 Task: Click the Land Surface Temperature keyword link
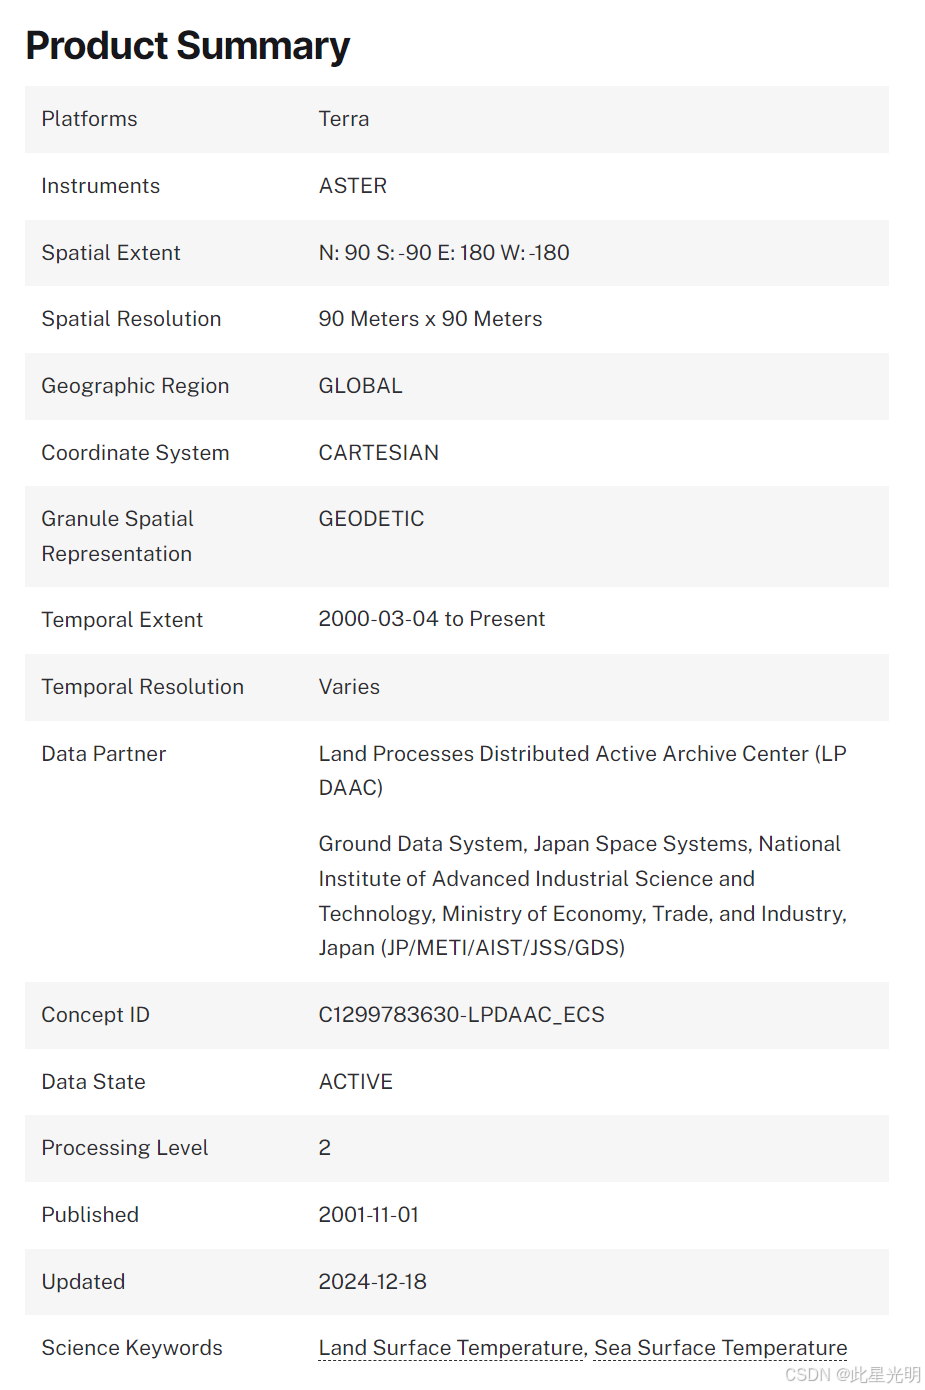point(450,1348)
